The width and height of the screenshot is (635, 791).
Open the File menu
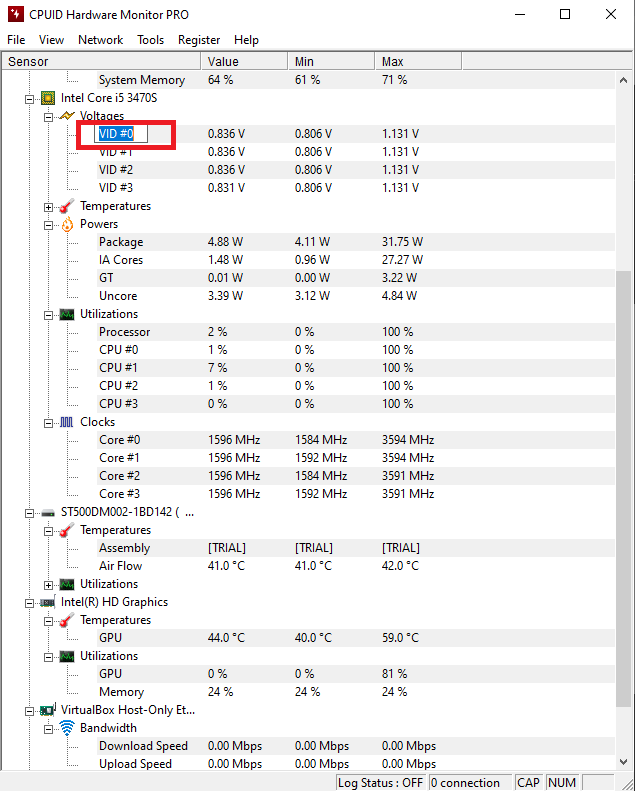click(16, 40)
